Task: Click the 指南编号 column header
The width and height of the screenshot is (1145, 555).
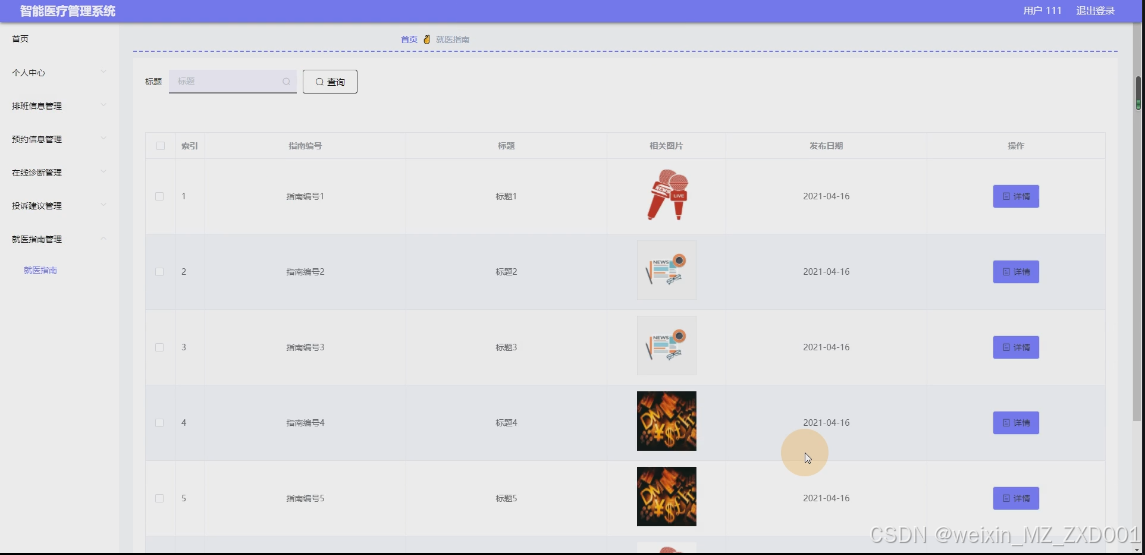Action: click(x=305, y=146)
